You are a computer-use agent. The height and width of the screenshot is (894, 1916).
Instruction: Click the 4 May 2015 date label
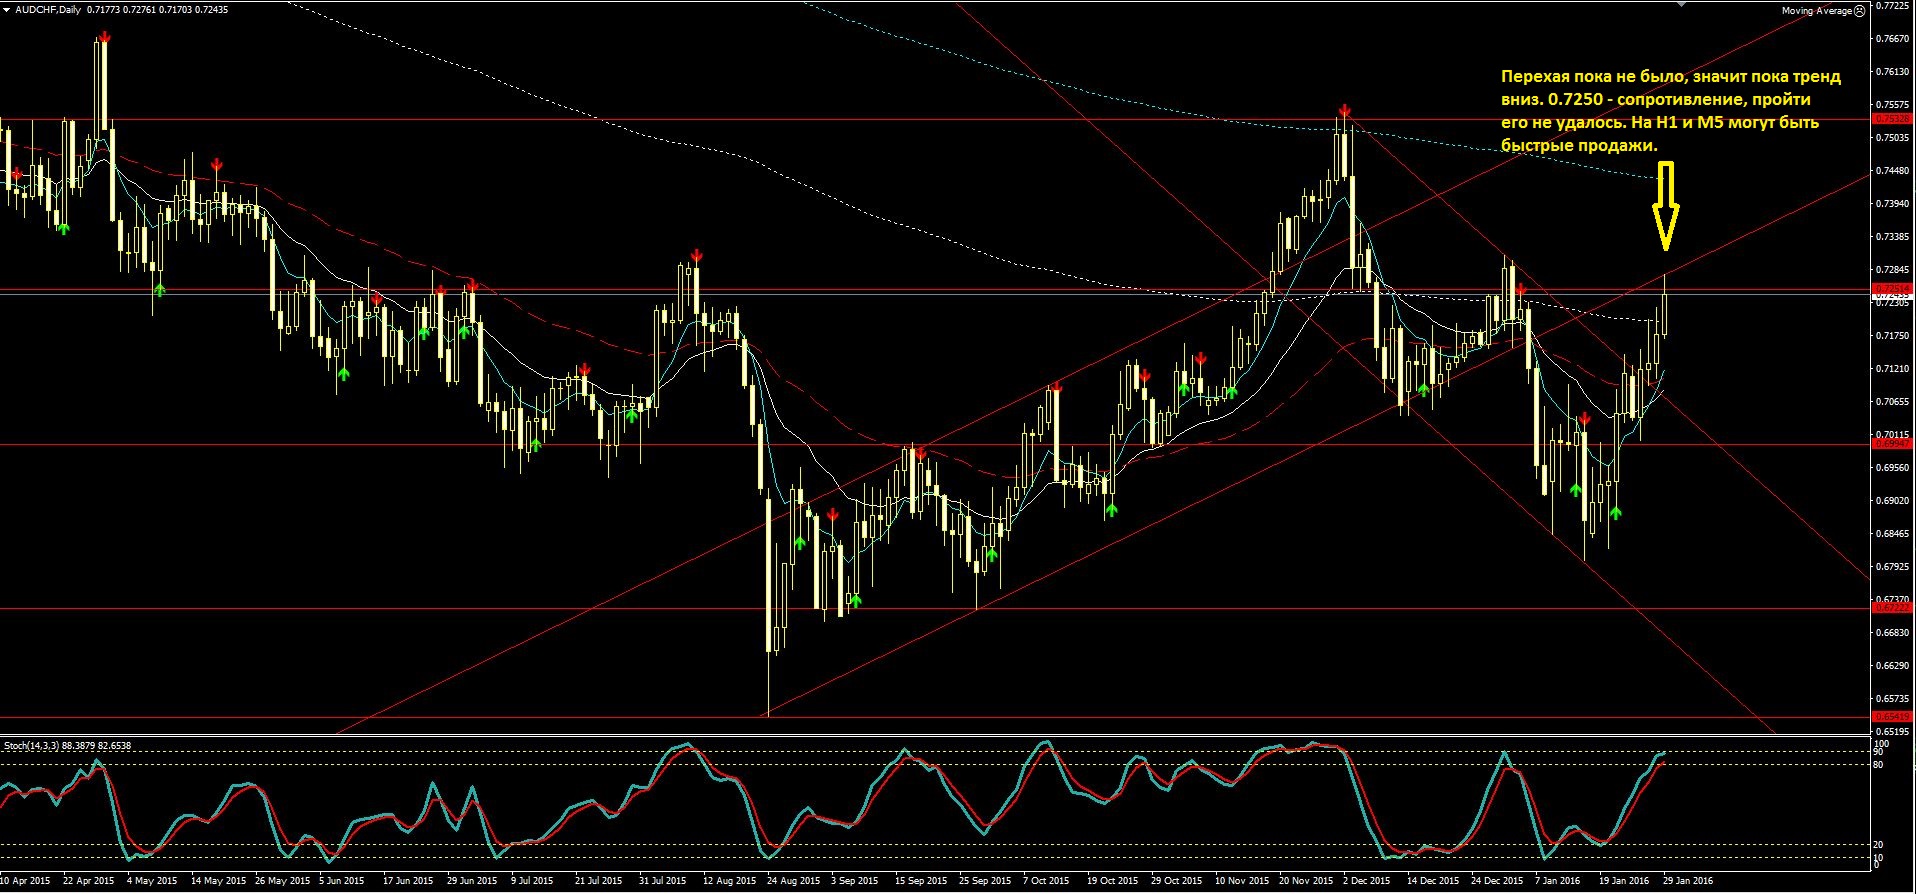153,882
